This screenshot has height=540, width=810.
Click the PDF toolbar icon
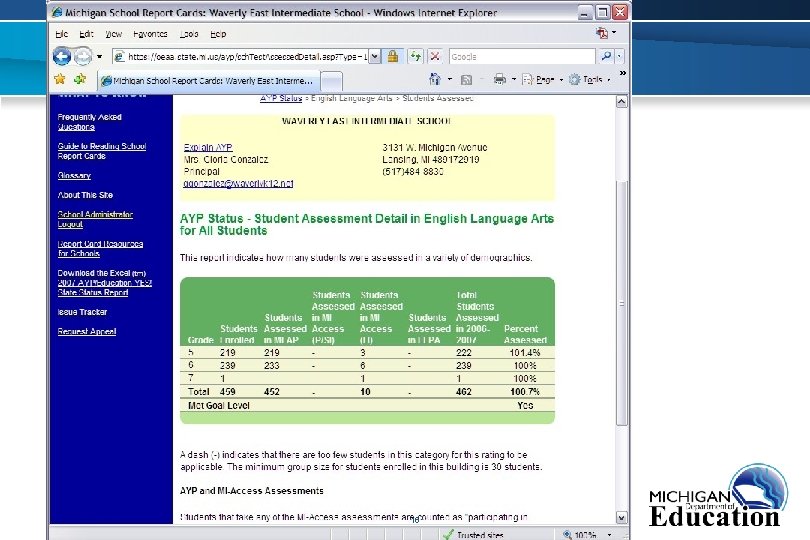(602, 33)
